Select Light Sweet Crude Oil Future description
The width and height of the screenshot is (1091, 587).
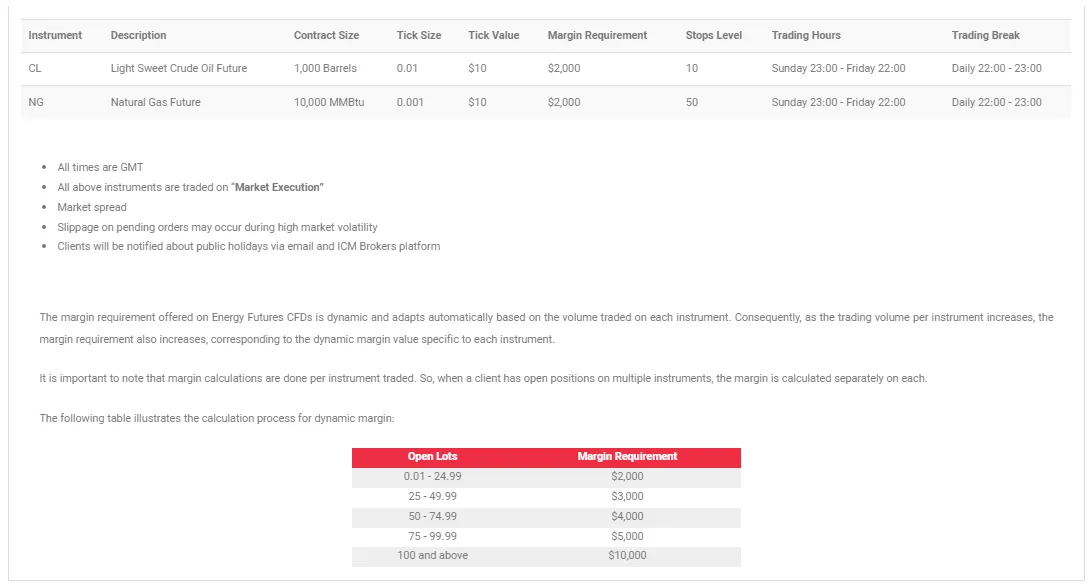point(178,68)
